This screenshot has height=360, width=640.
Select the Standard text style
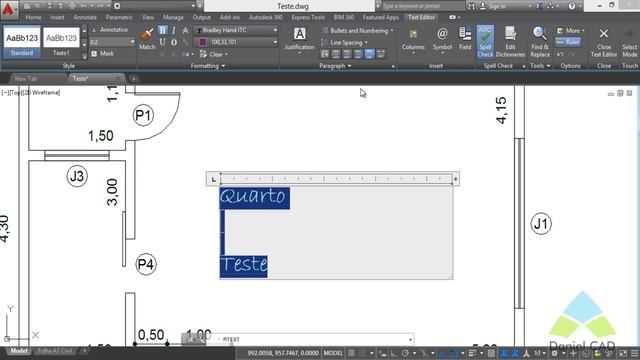tap(22, 41)
